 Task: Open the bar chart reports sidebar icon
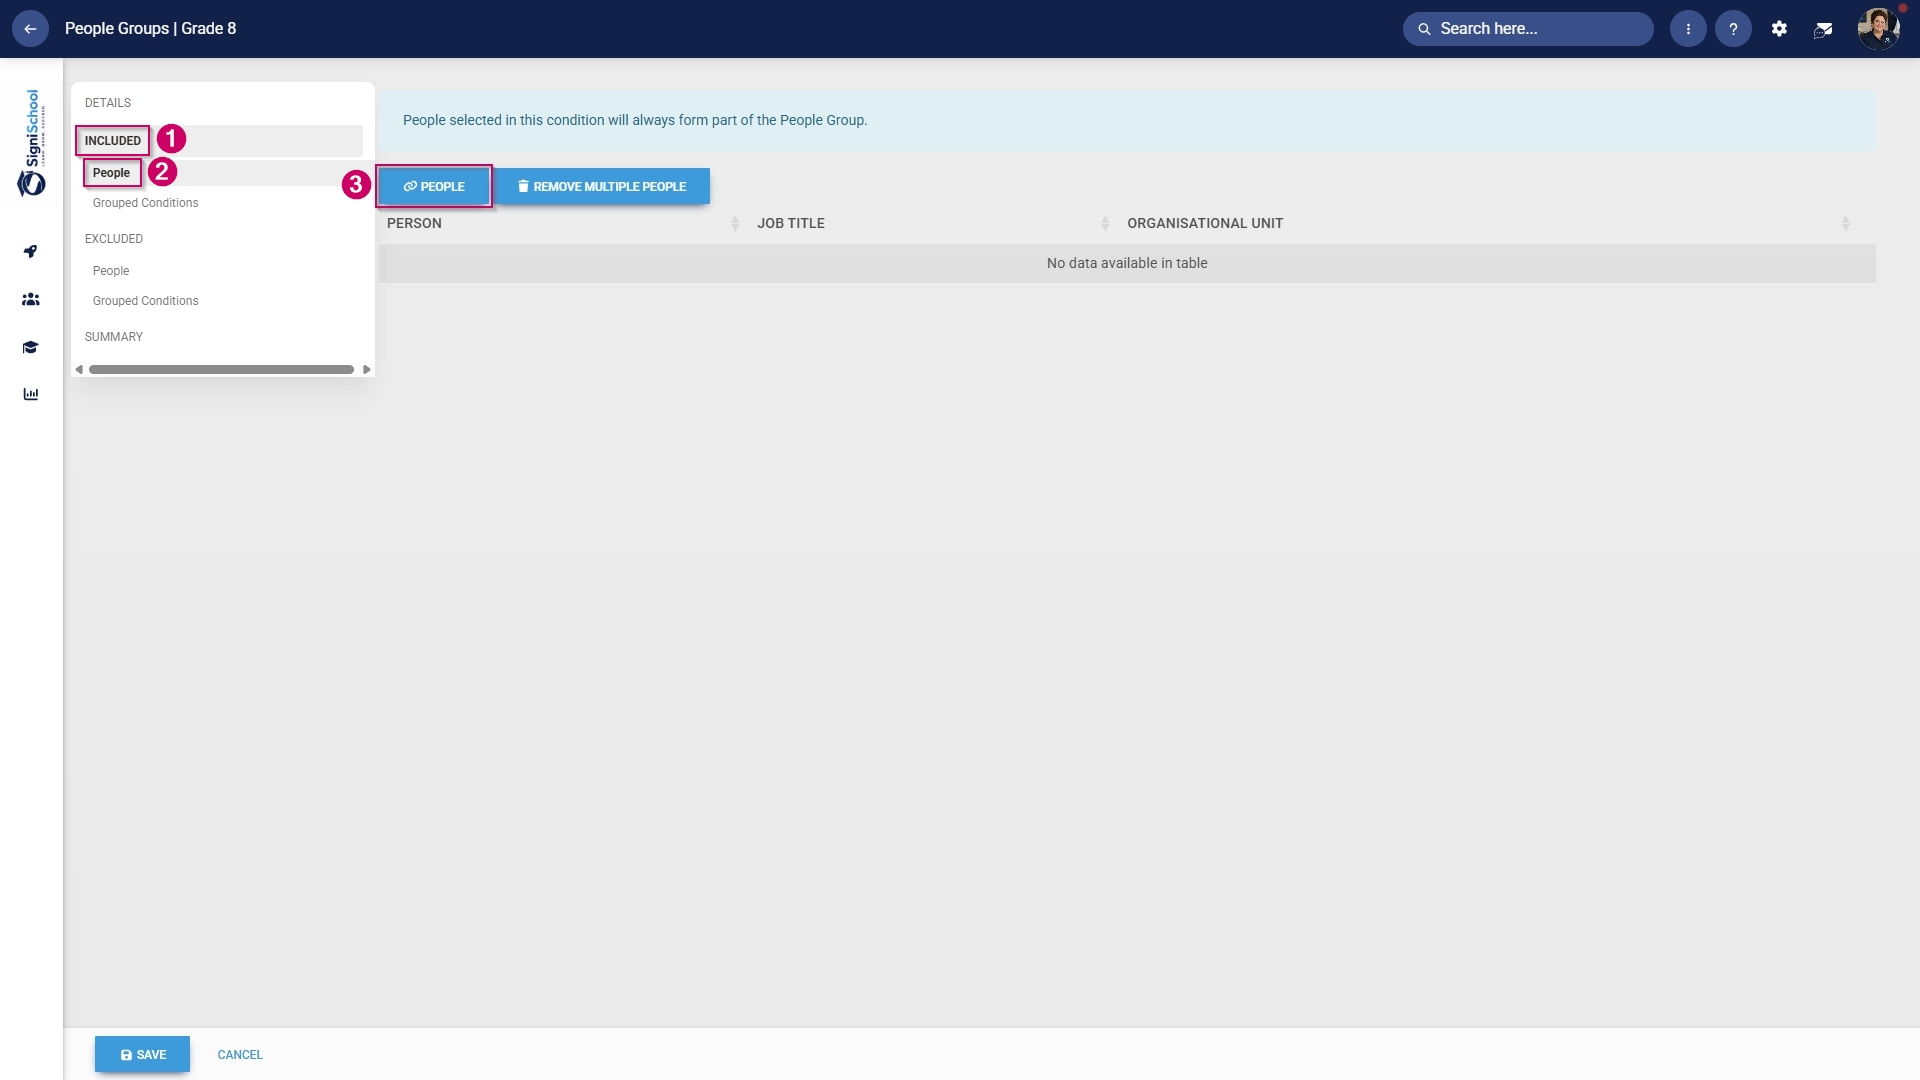click(31, 394)
